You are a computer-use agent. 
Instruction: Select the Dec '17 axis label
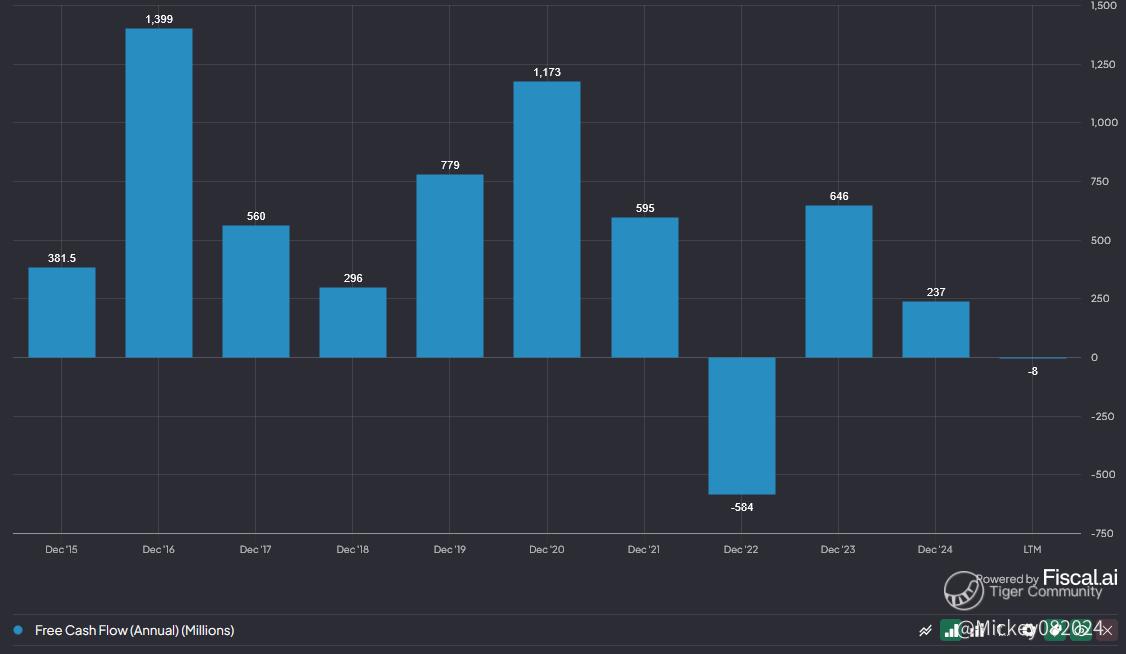pos(255,549)
